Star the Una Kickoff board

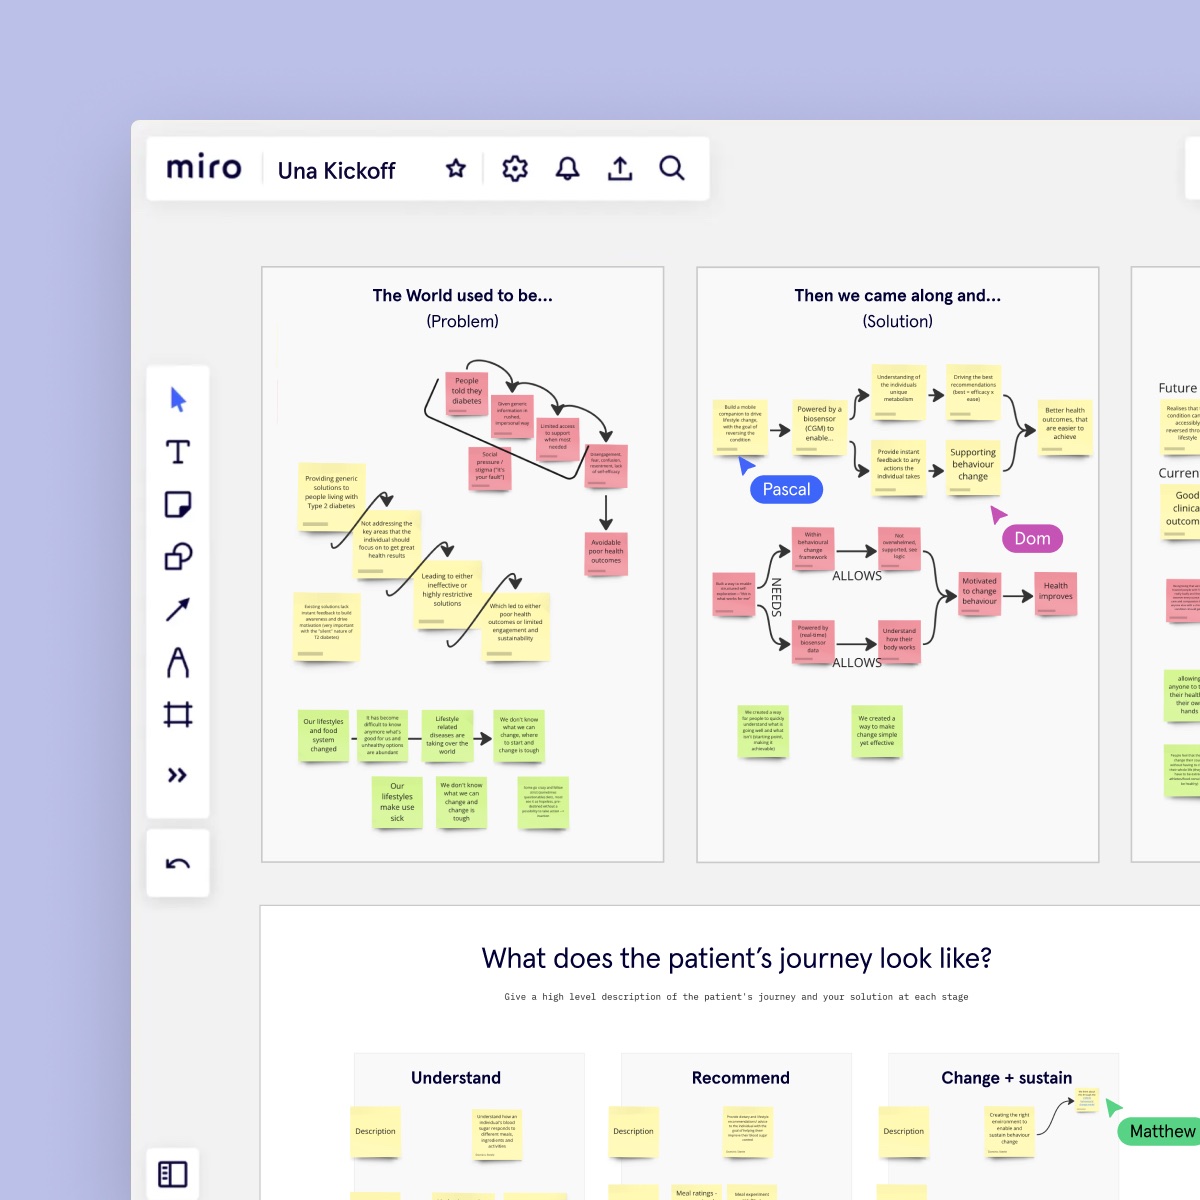click(456, 169)
